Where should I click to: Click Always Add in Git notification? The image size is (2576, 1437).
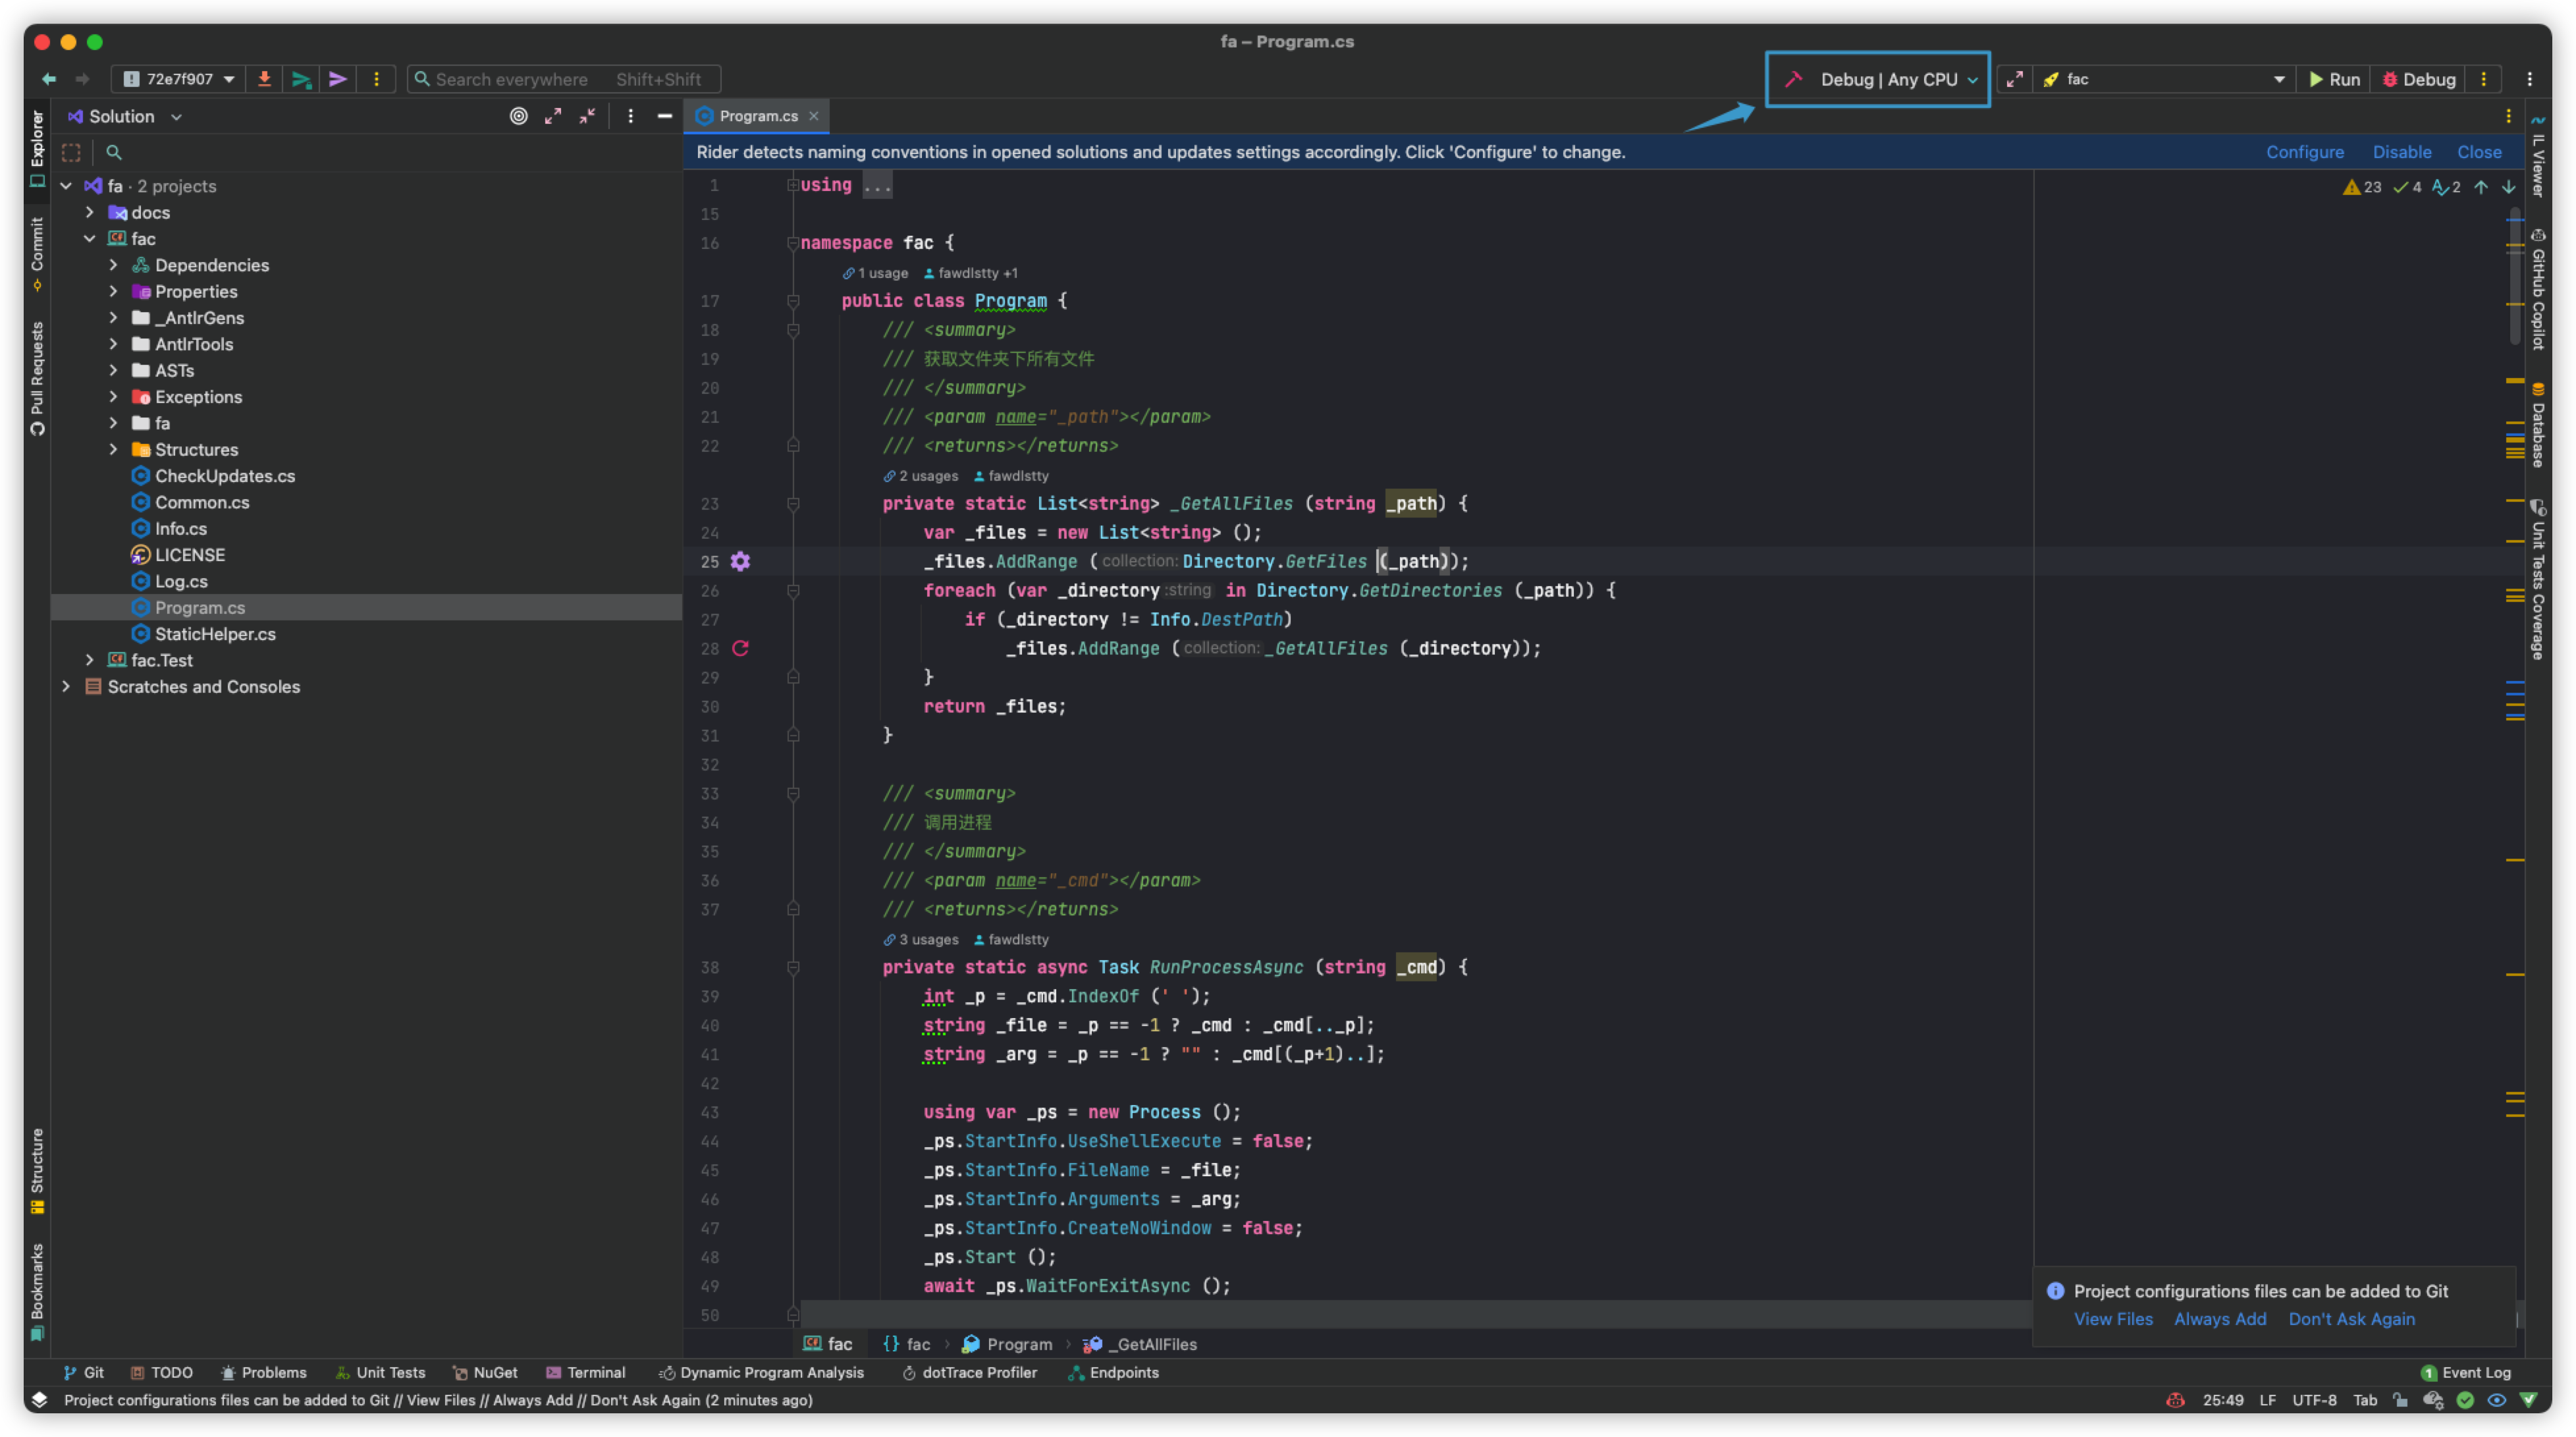pyautogui.click(x=2219, y=1319)
